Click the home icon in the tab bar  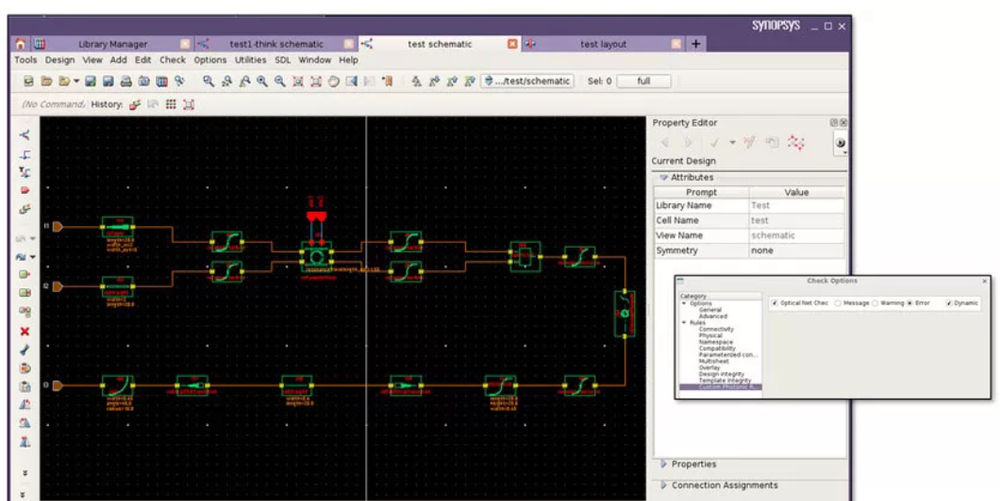pyautogui.click(x=21, y=44)
